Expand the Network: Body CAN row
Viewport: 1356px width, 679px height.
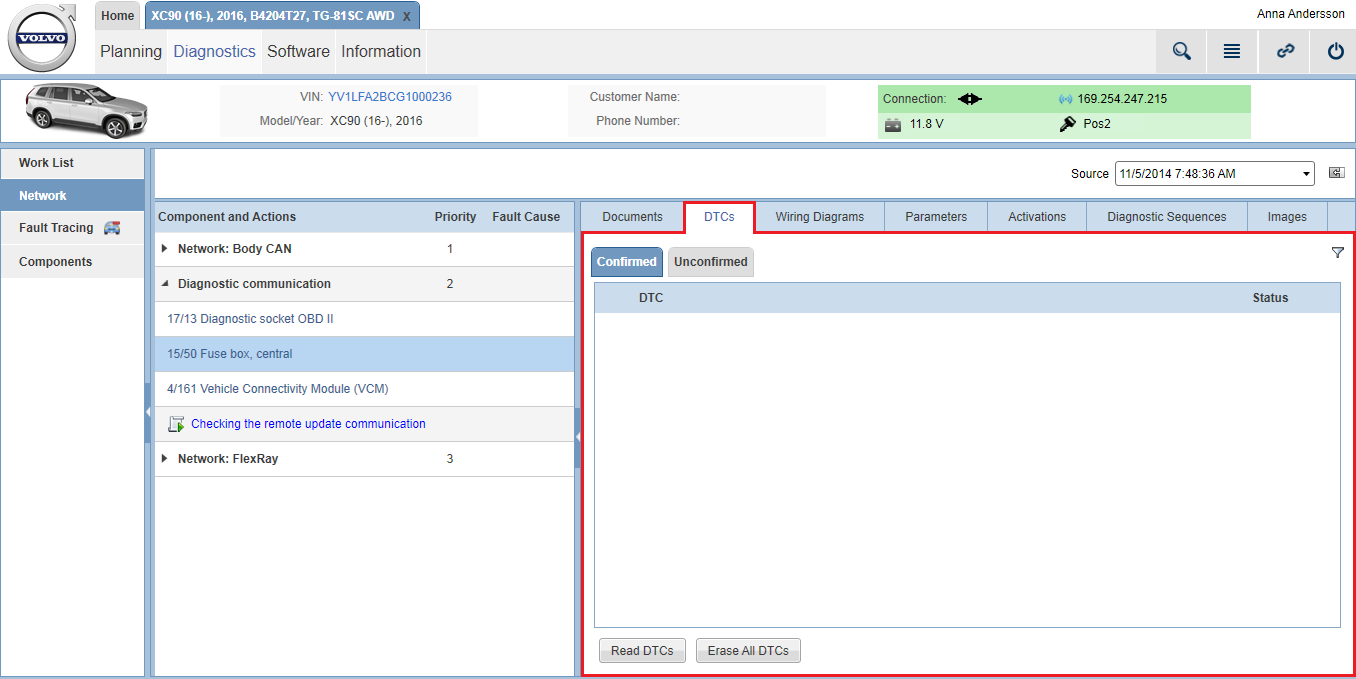[x=165, y=249]
